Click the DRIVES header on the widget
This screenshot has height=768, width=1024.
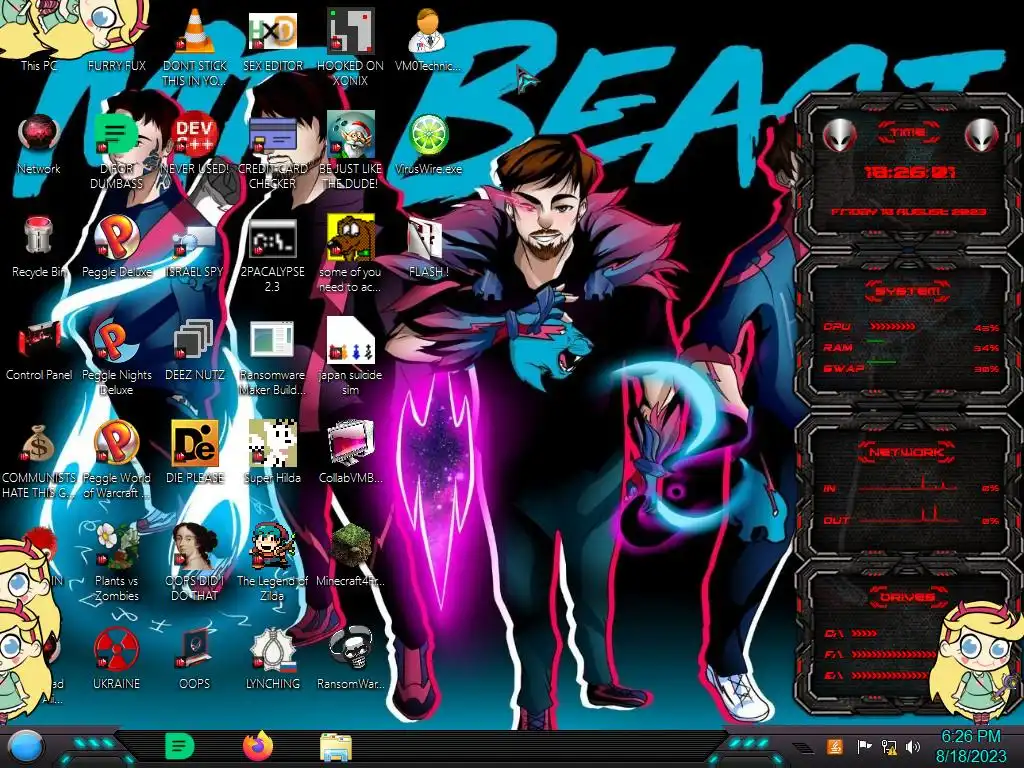(x=908, y=597)
